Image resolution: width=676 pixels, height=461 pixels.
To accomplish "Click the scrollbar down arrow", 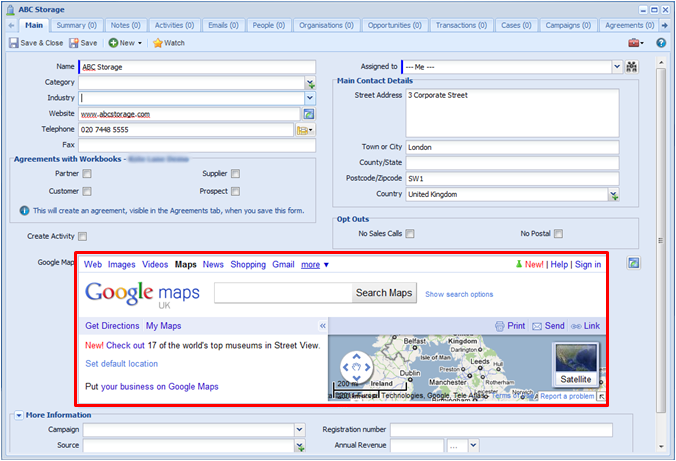I will 661,447.
